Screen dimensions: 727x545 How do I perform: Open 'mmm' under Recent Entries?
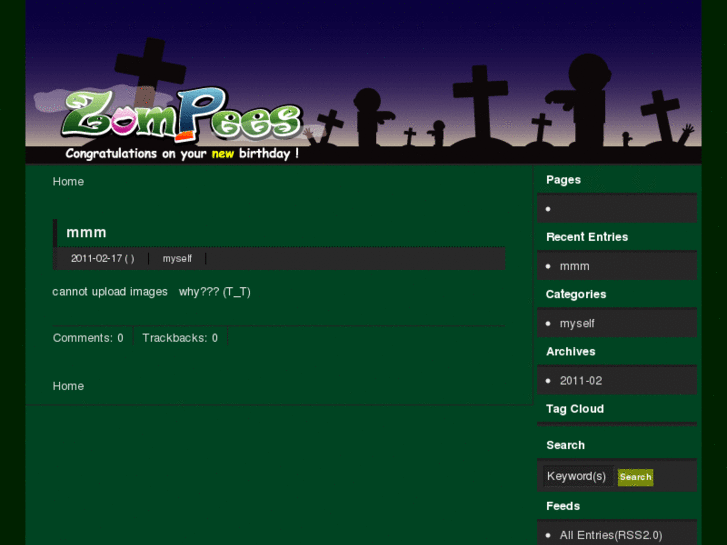pyautogui.click(x=574, y=266)
